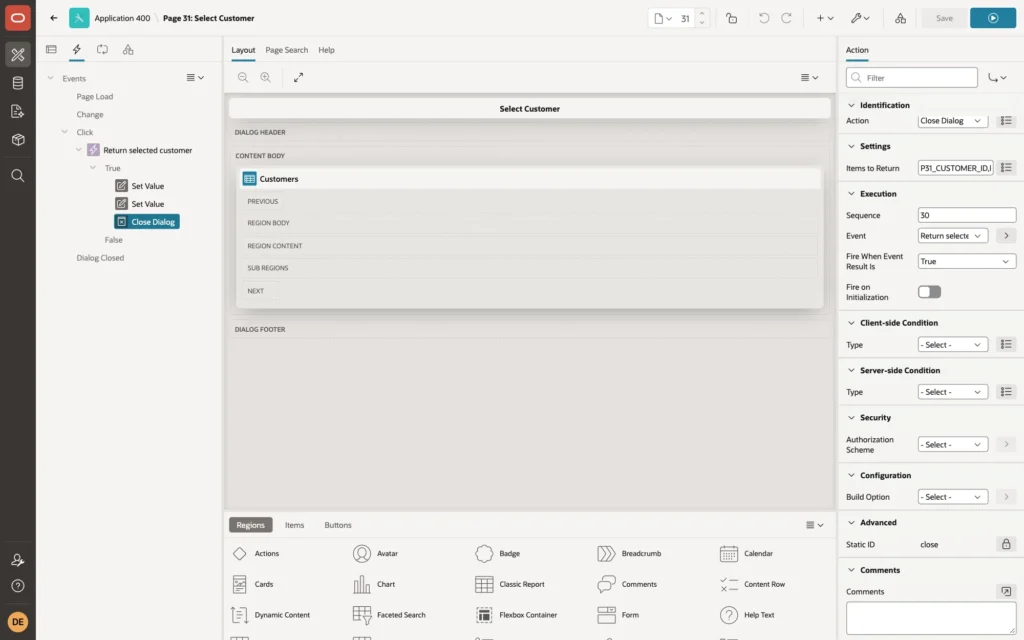
Task: Select the Chart region icon
Action: [362, 584]
